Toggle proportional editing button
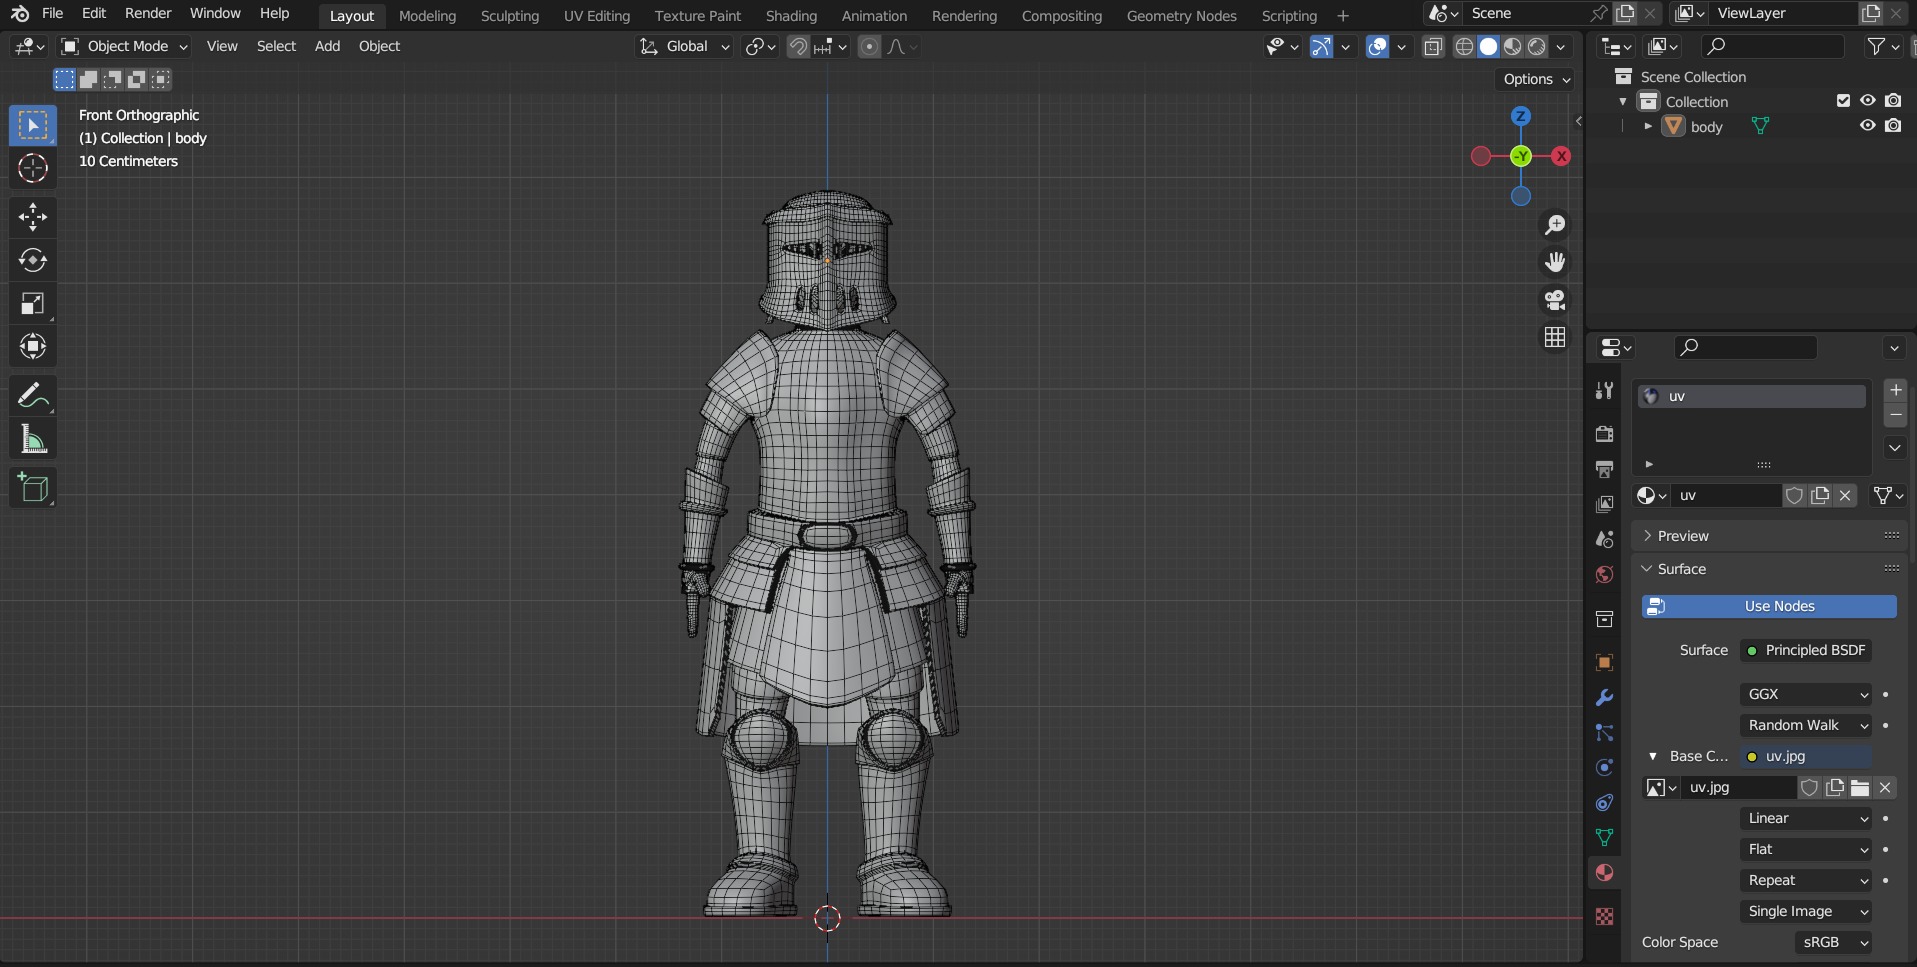This screenshot has height=967, width=1917. [x=869, y=47]
